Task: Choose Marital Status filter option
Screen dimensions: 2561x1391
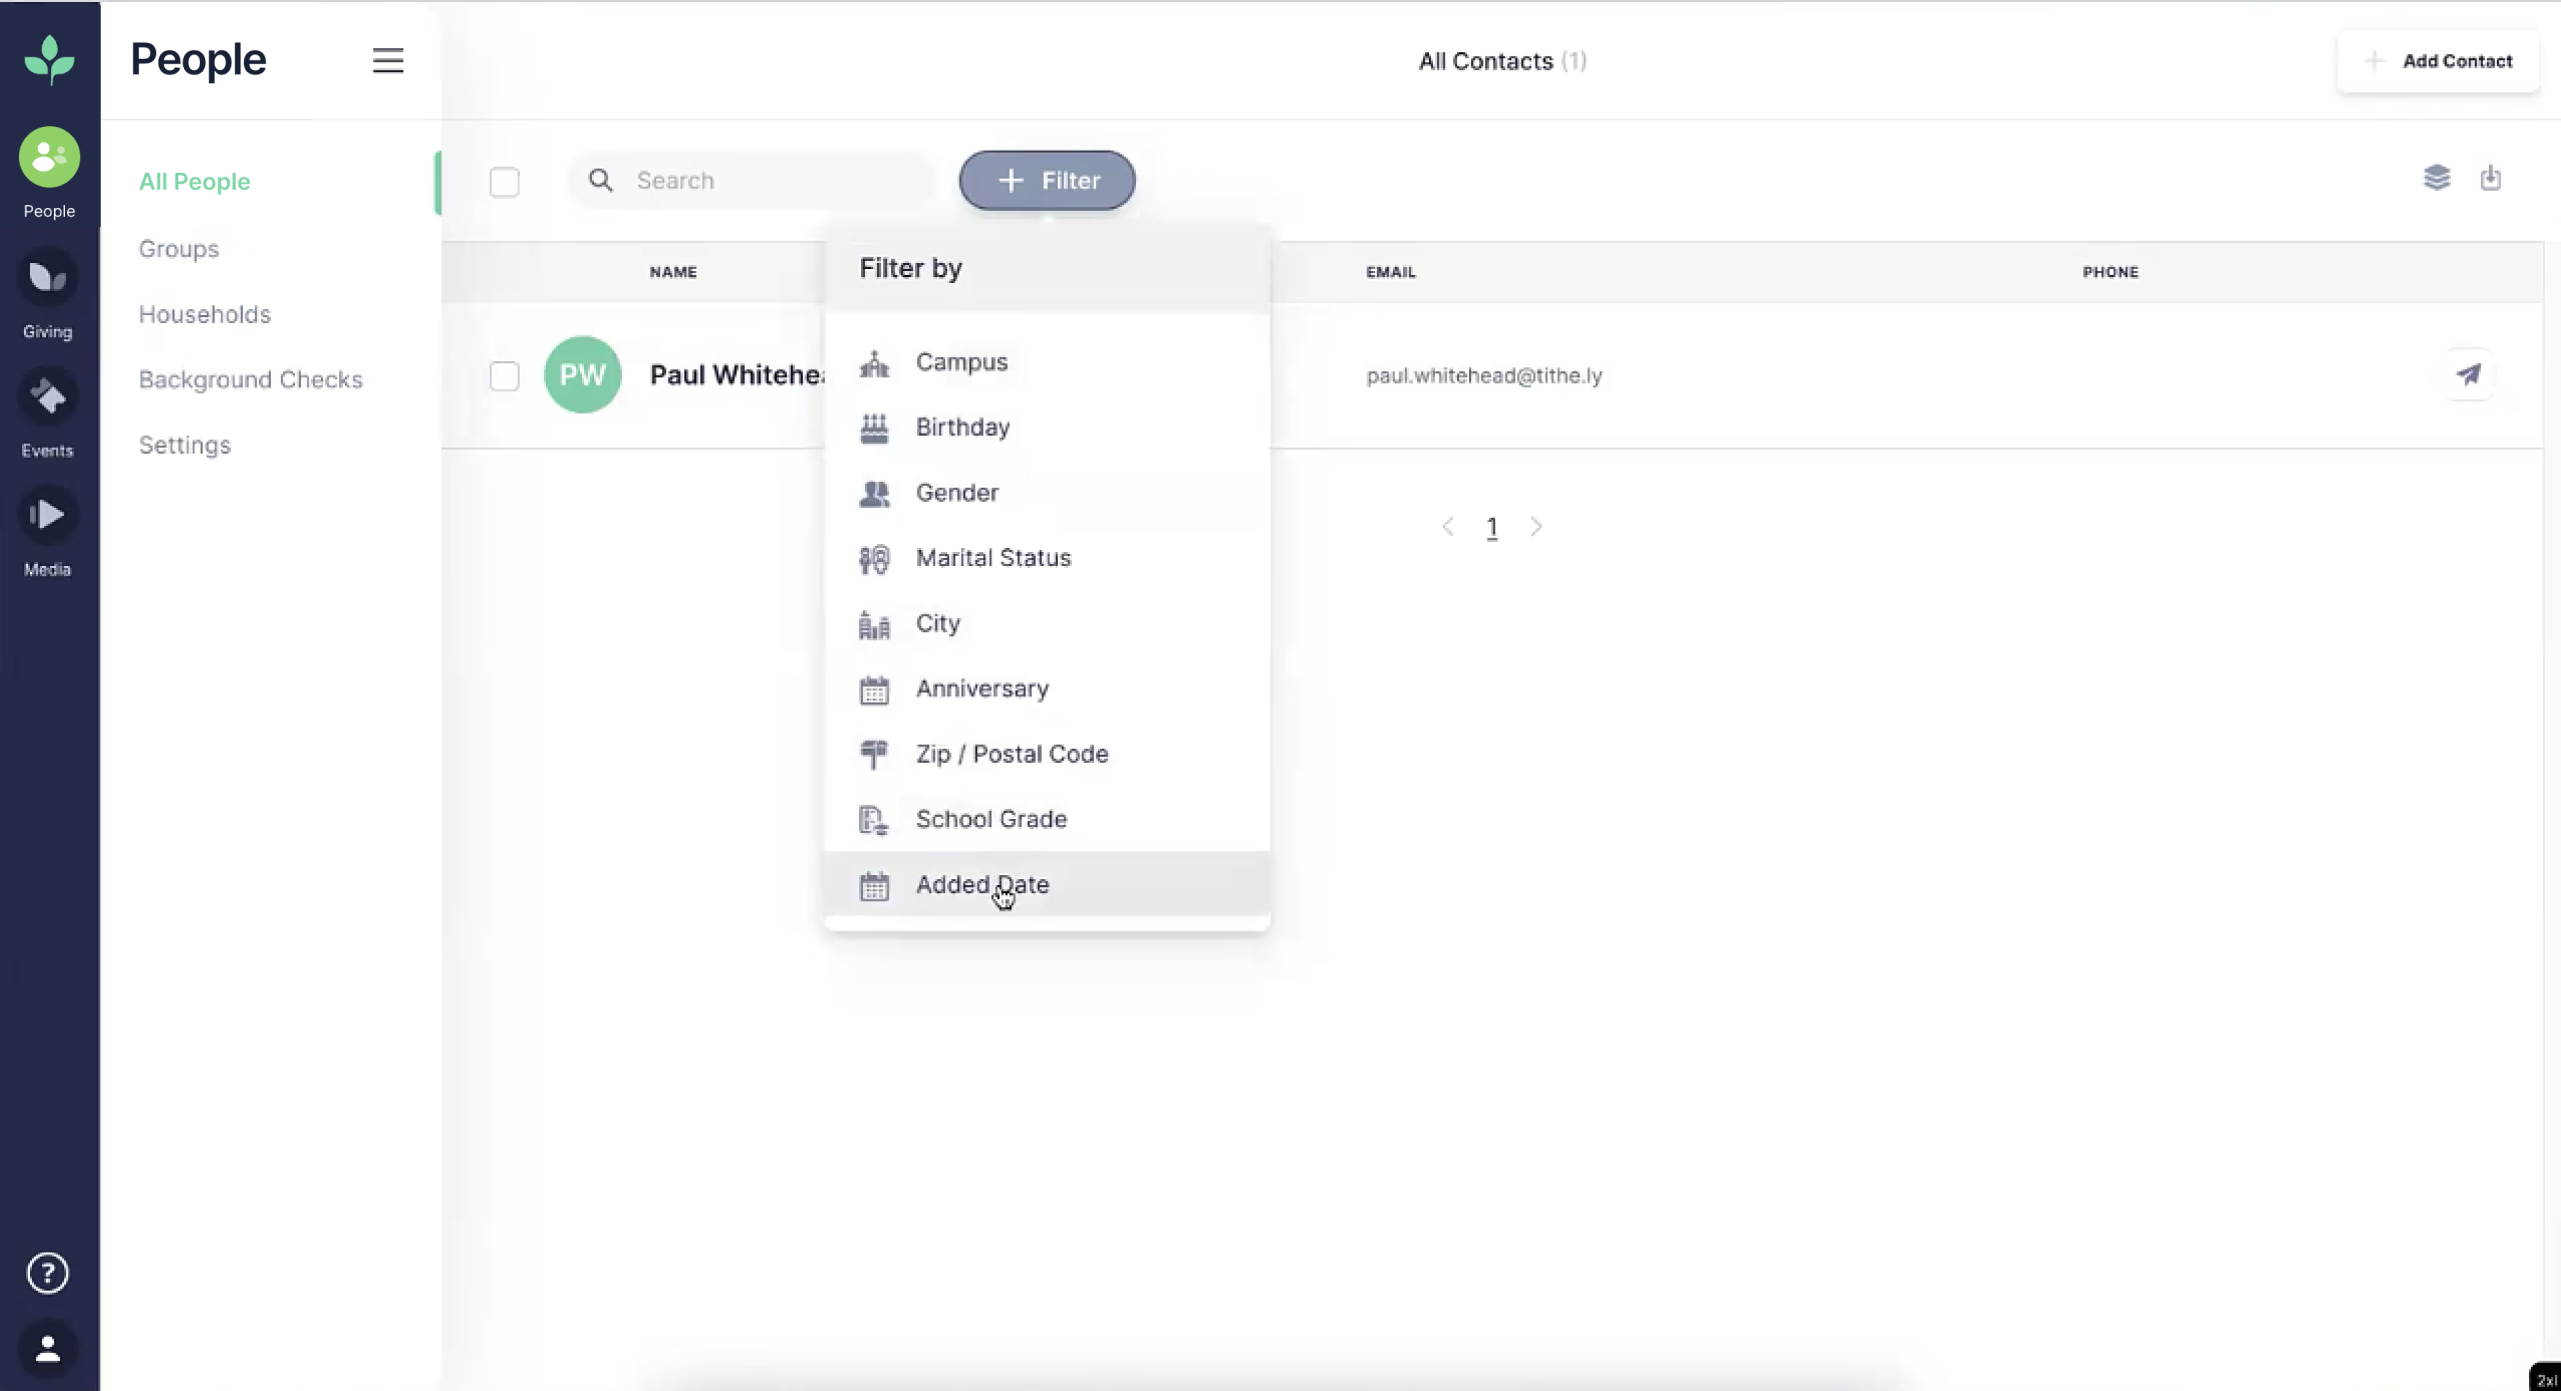Action: pos(992,558)
